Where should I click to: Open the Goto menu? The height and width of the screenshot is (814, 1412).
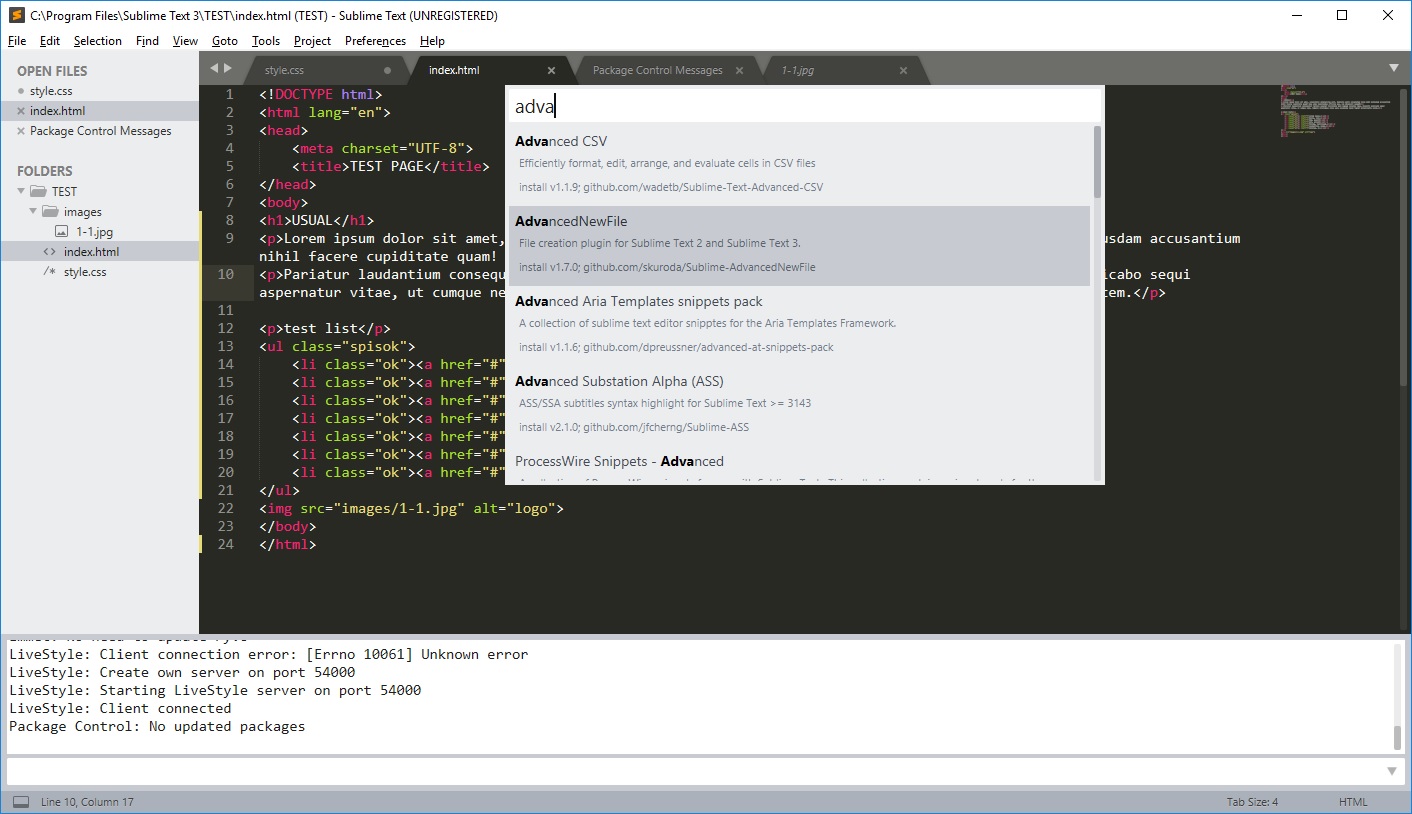[x=225, y=41]
